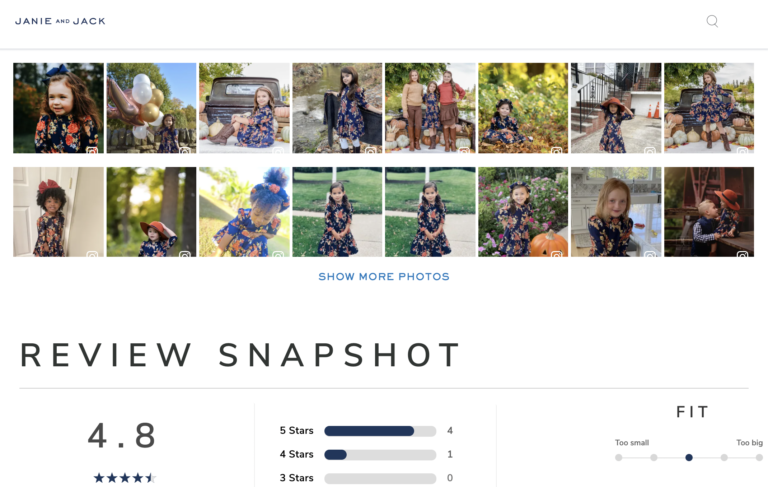Filter reviews by 4 Stars
The width and height of the screenshot is (768, 487).
(296, 454)
